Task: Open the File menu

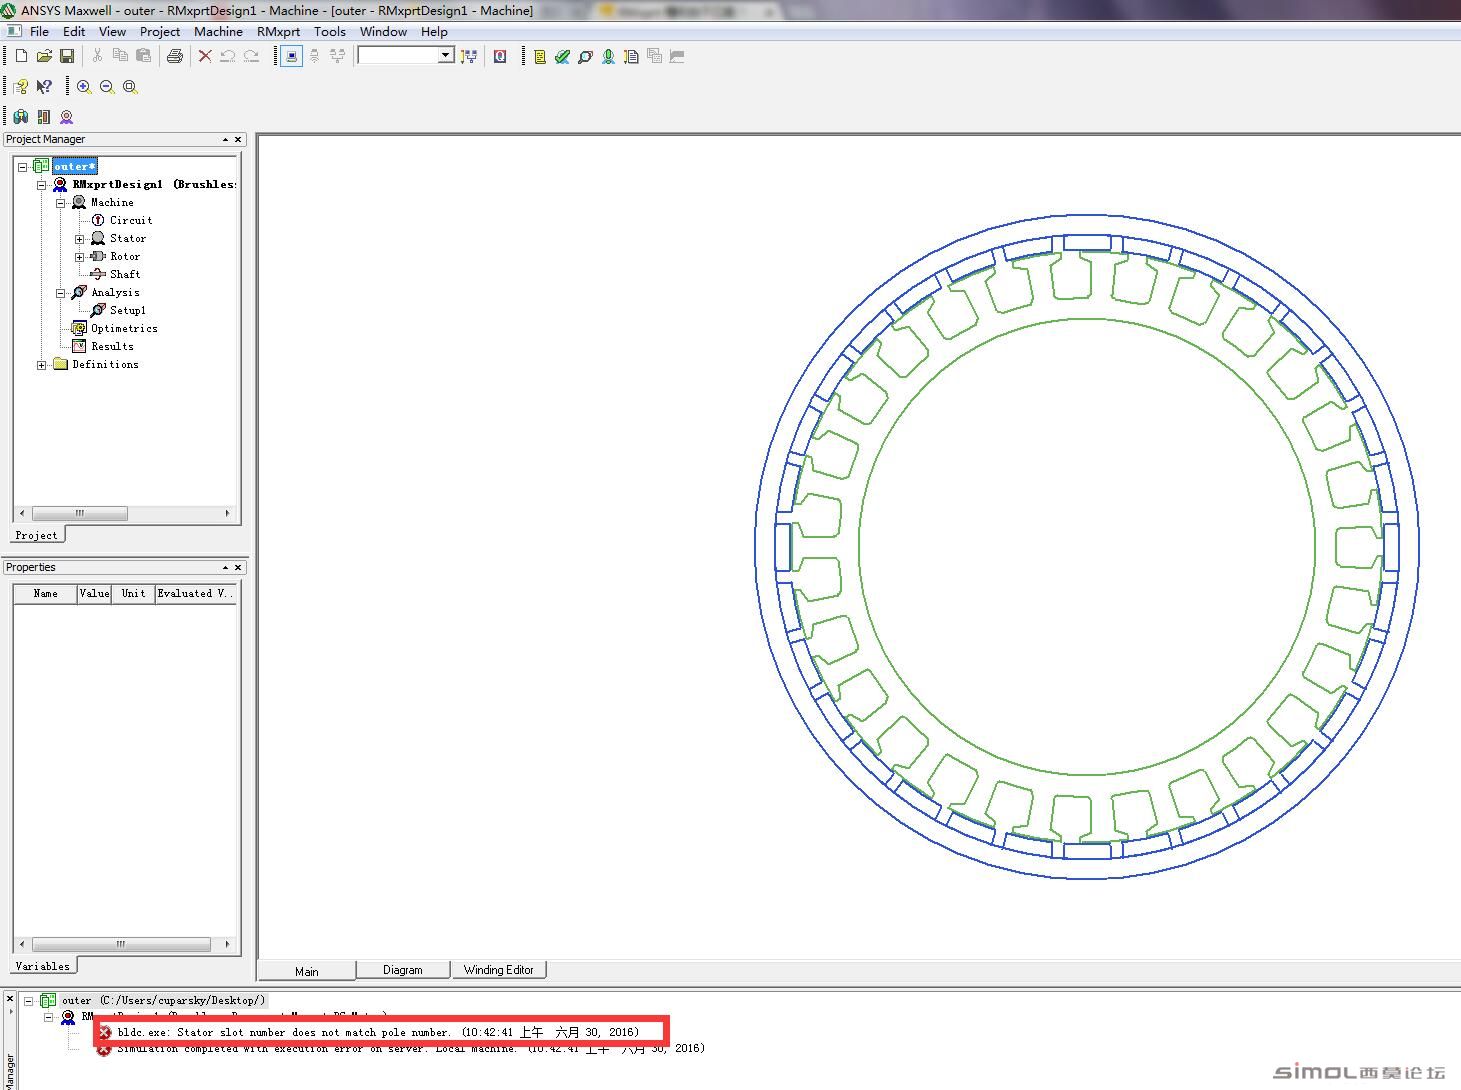Action: click(39, 32)
